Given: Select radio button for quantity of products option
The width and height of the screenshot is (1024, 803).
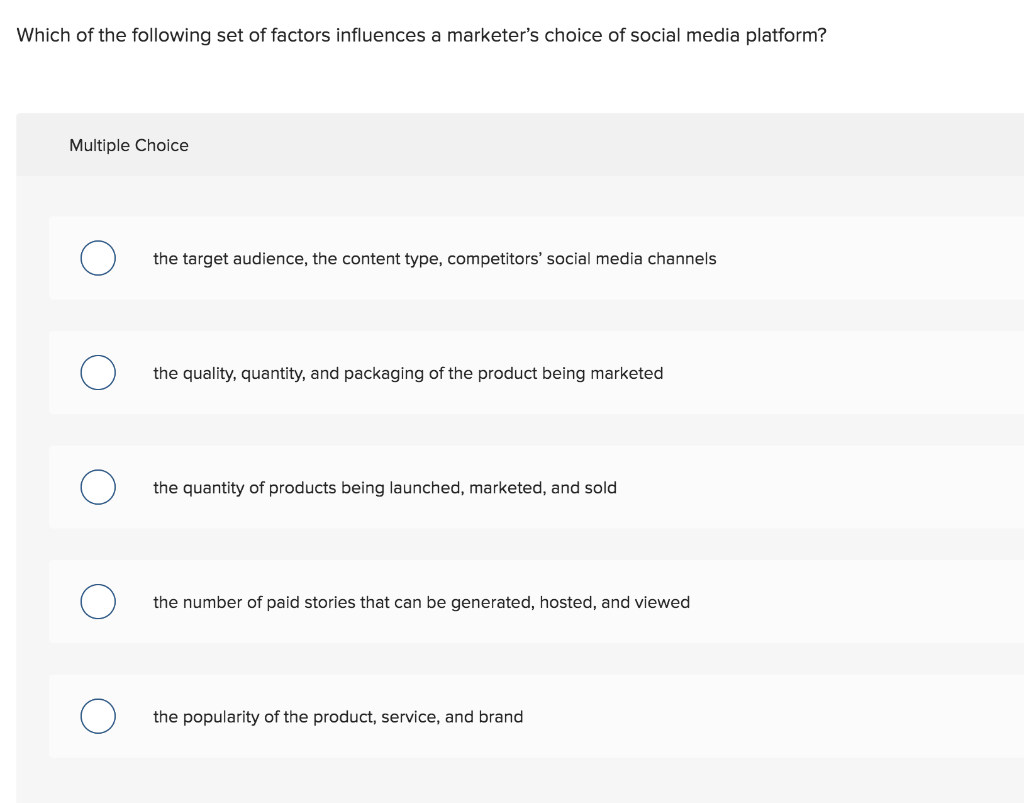Looking at the screenshot, I should (x=97, y=487).
